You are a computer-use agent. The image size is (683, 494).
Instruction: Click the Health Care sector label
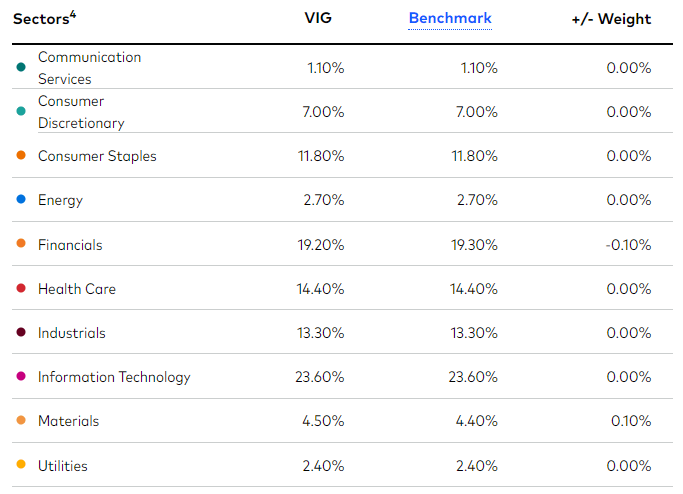click(77, 289)
